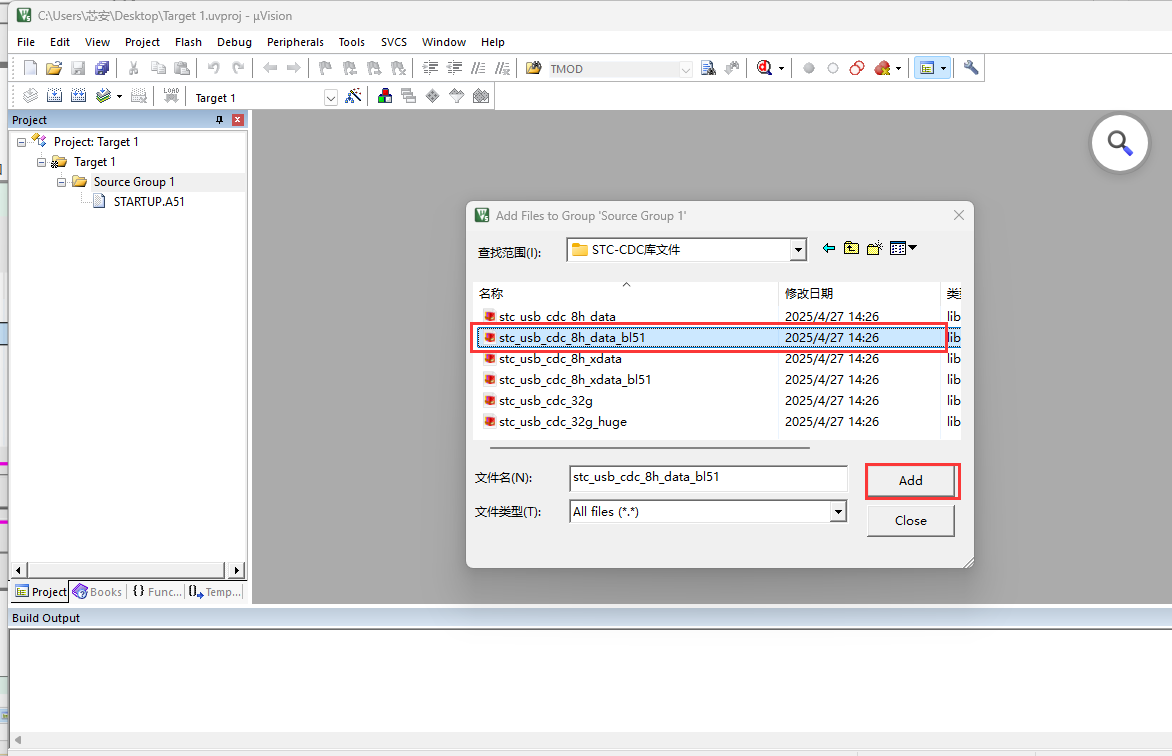The height and width of the screenshot is (756, 1172).
Task: Create a new file via toolbar icon
Action: pyautogui.click(x=30, y=68)
